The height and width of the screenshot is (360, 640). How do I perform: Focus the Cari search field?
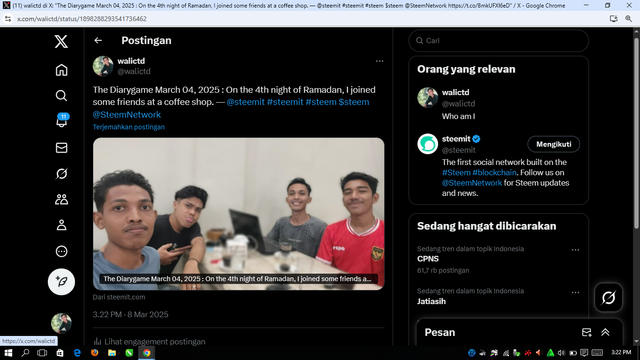click(x=498, y=40)
